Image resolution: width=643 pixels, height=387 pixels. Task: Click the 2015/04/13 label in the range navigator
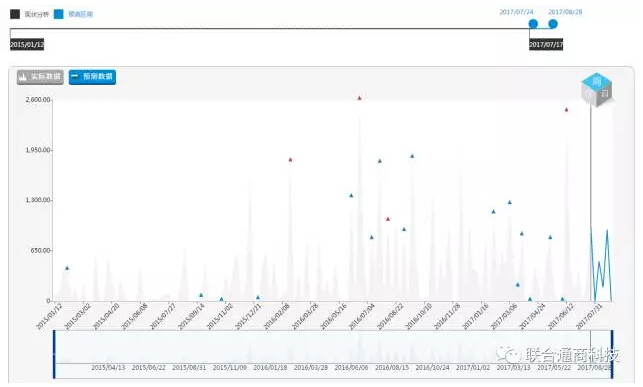click(108, 368)
